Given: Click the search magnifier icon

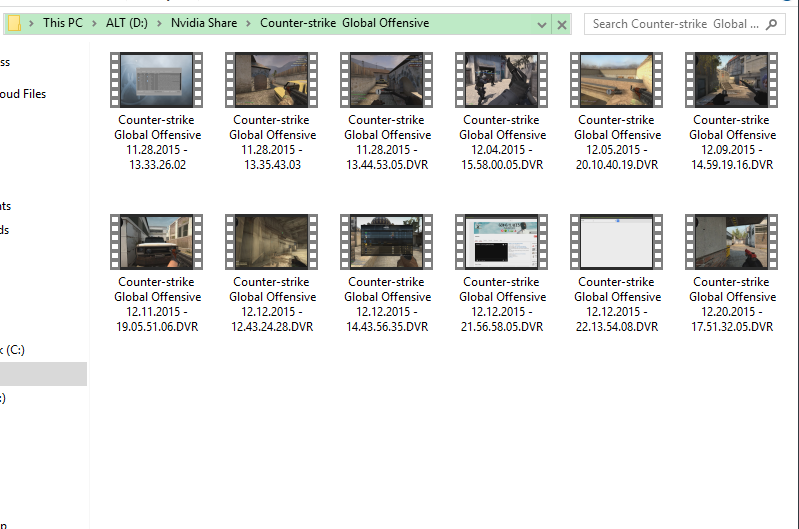Looking at the screenshot, I should 771,24.
